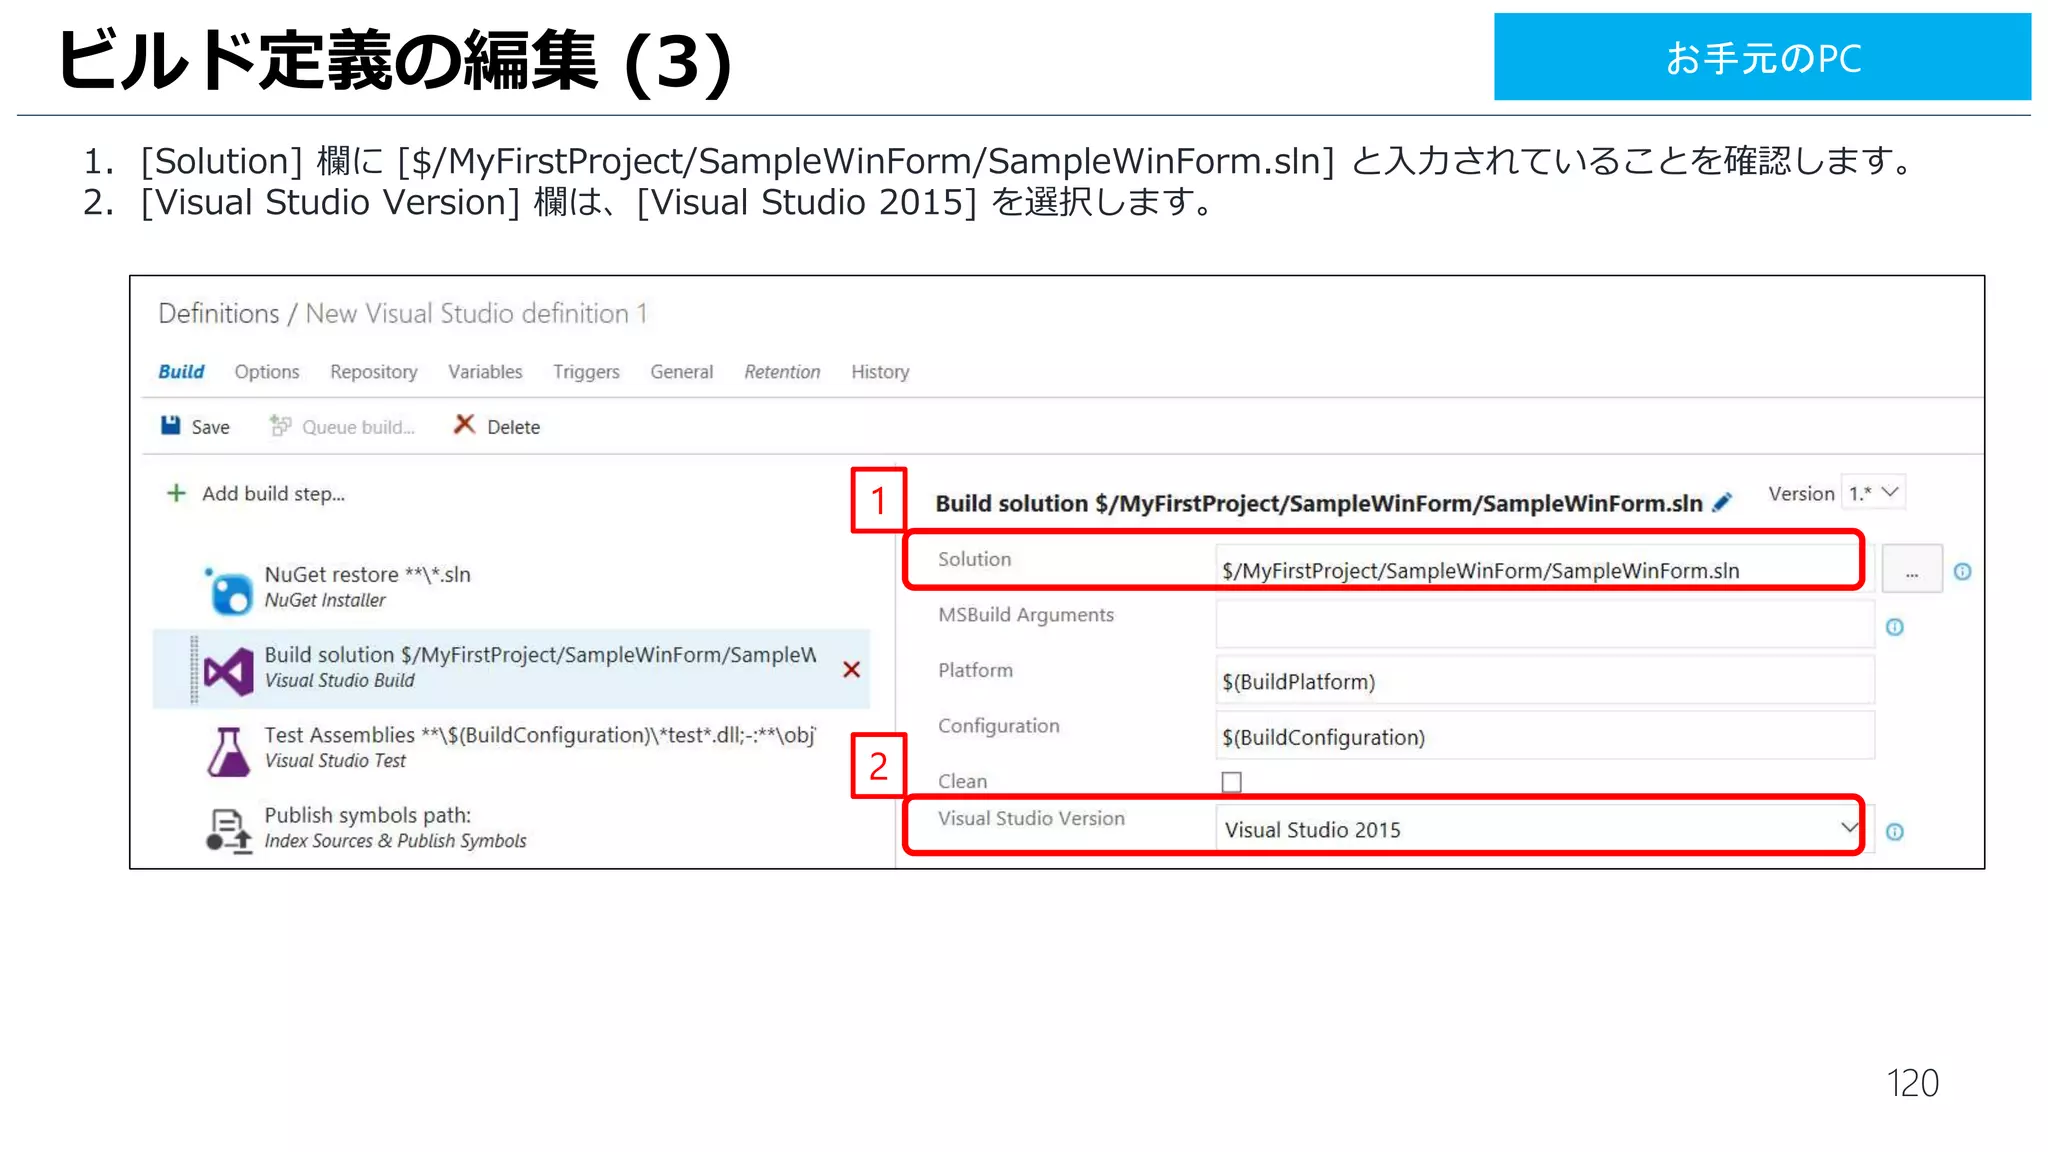
Task: Click the Queue build icon
Action: (280, 426)
